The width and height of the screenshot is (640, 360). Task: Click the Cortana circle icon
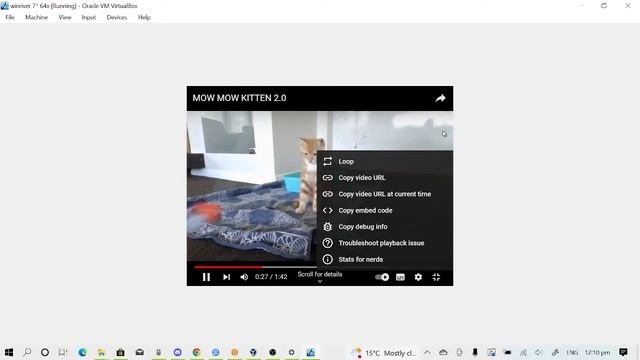(x=45, y=352)
